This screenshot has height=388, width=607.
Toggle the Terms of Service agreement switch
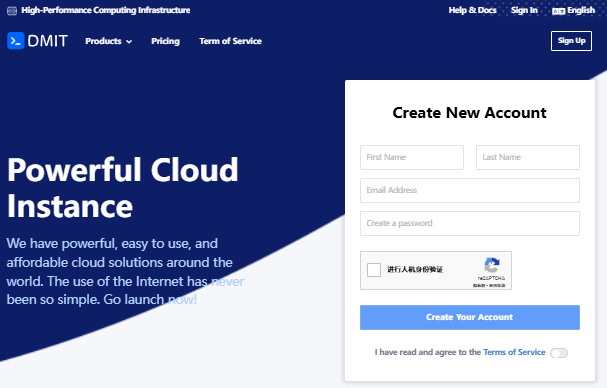[559, 353]
